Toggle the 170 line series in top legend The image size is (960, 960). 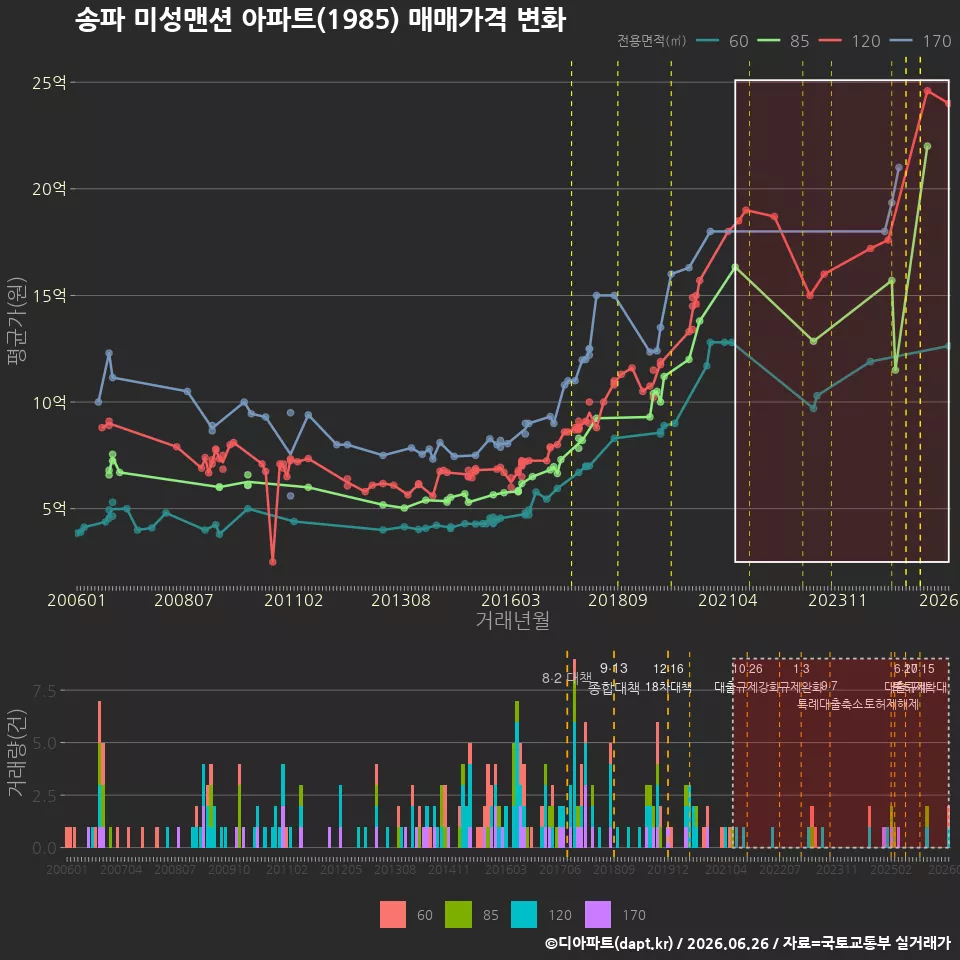coord(920,41)
